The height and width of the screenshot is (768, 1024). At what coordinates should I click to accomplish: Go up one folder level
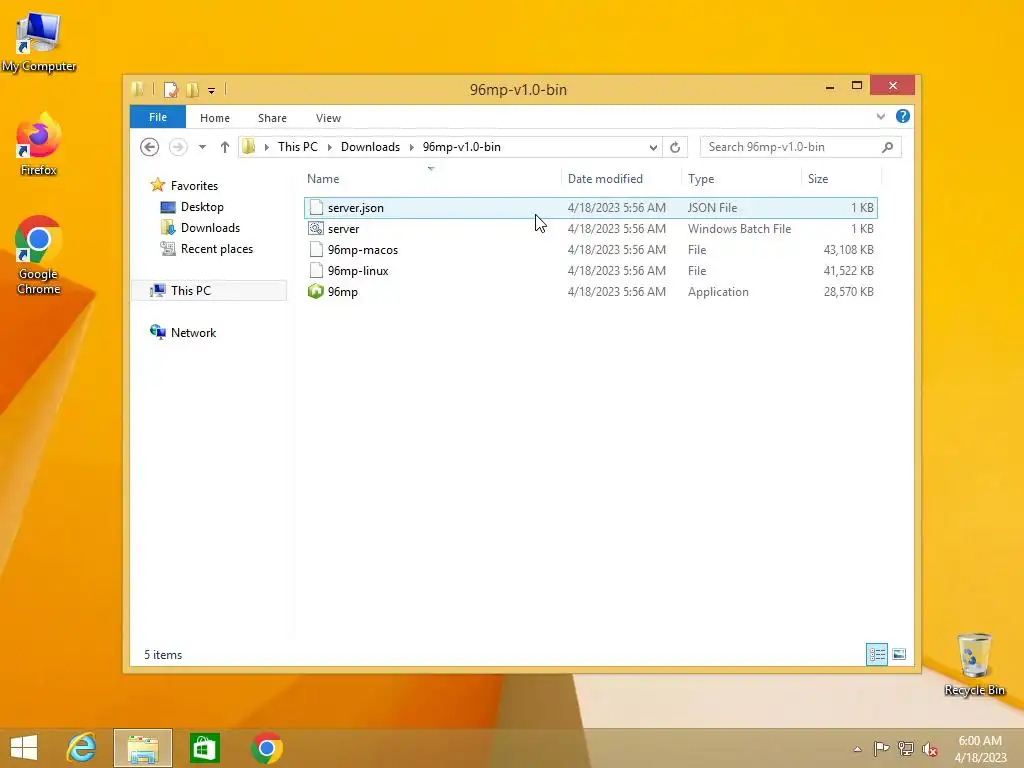[225, 147]
